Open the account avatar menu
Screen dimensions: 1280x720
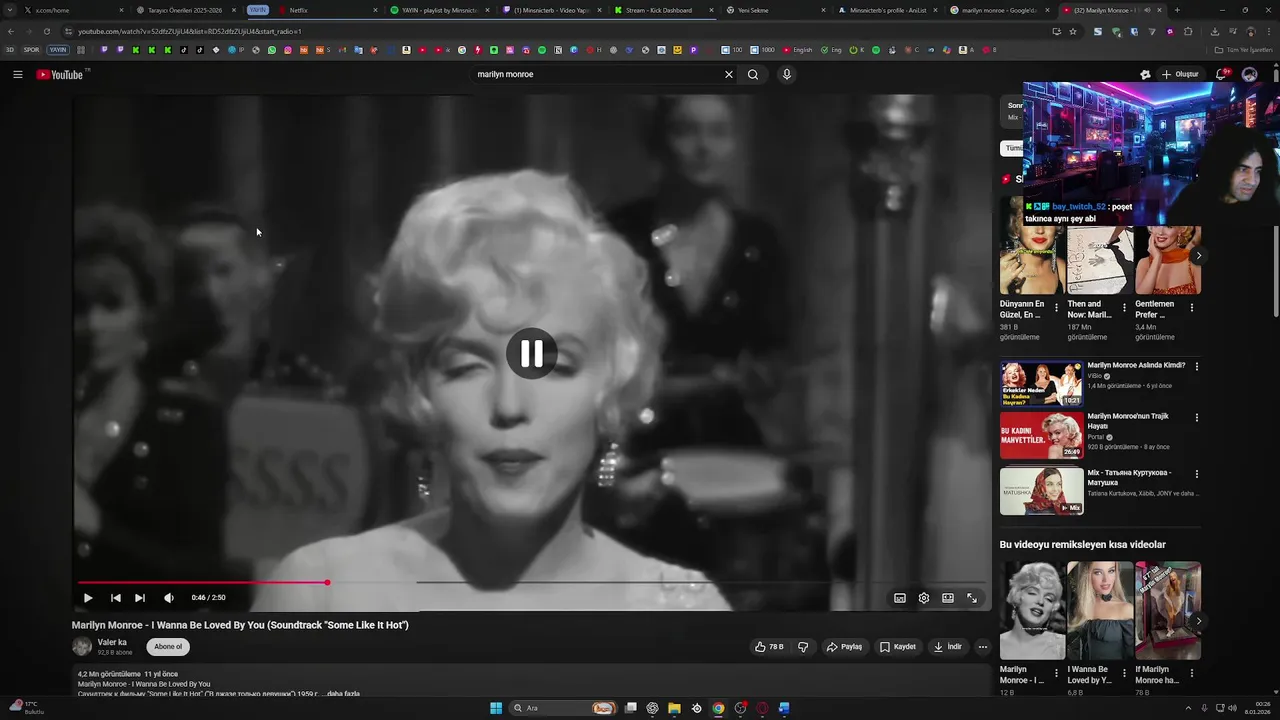(x=1249, y=74)
